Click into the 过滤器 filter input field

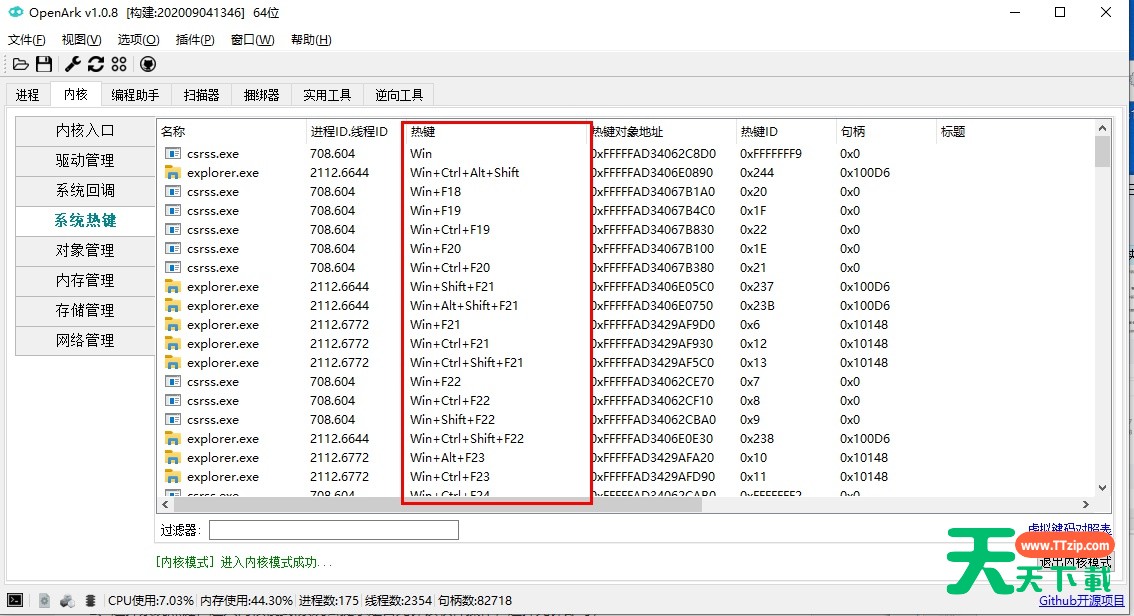click(333, 530)
